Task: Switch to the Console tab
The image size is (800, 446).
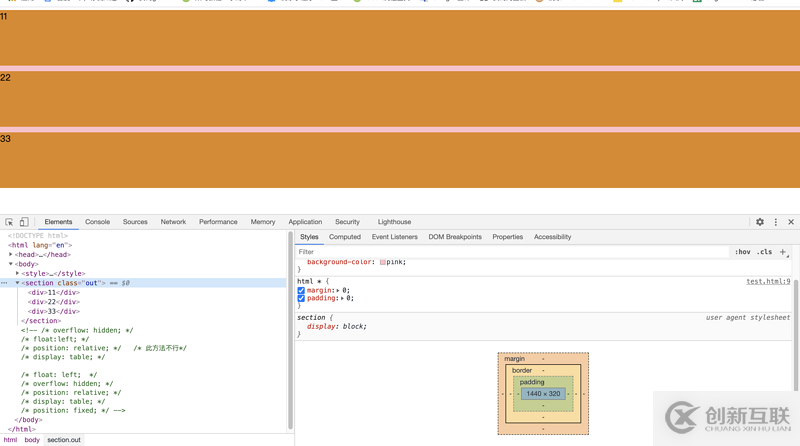Action: pos(97,222)
